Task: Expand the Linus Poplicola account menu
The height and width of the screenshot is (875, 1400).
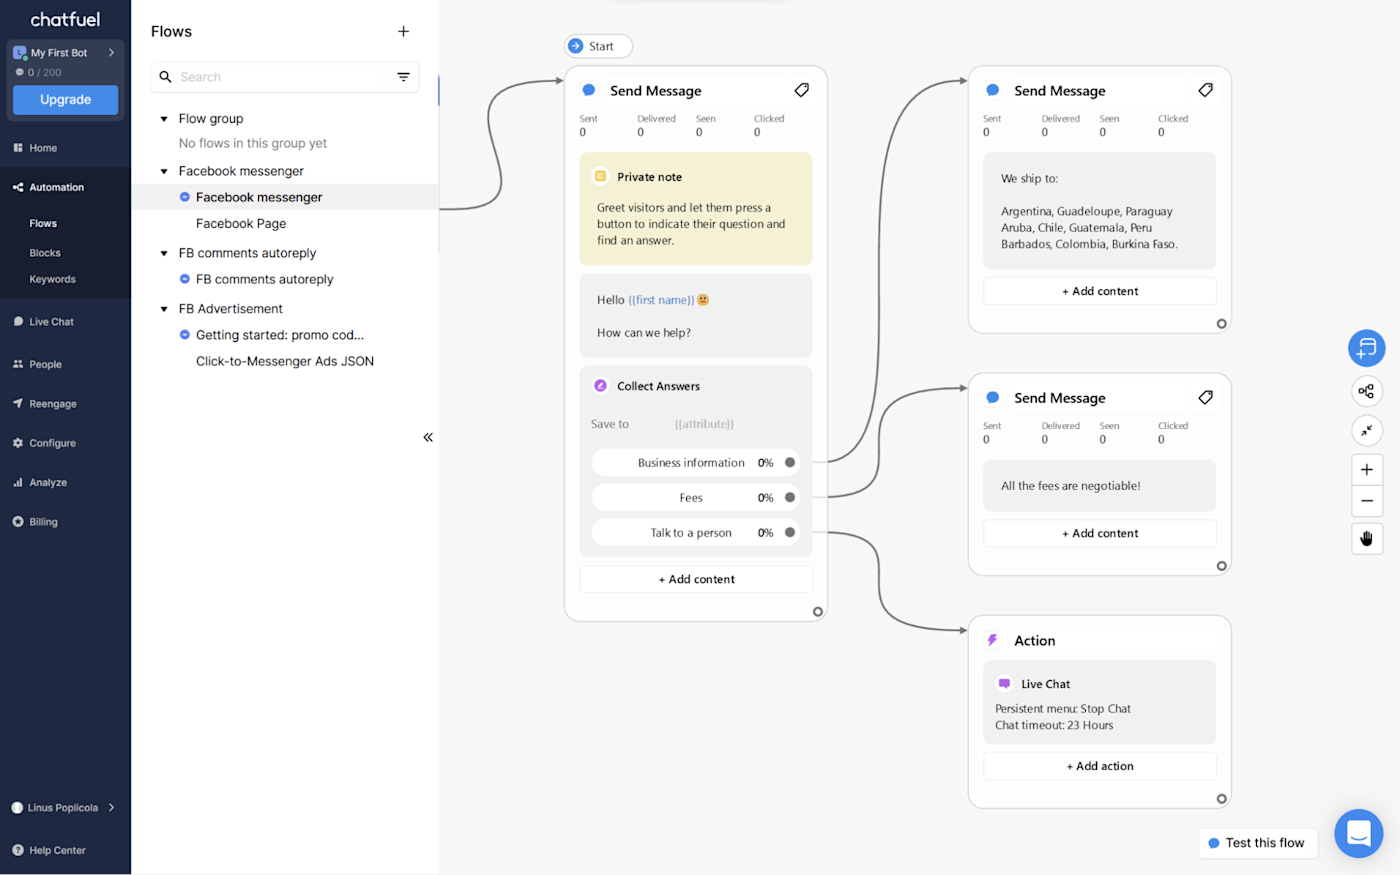Action: 63,807
